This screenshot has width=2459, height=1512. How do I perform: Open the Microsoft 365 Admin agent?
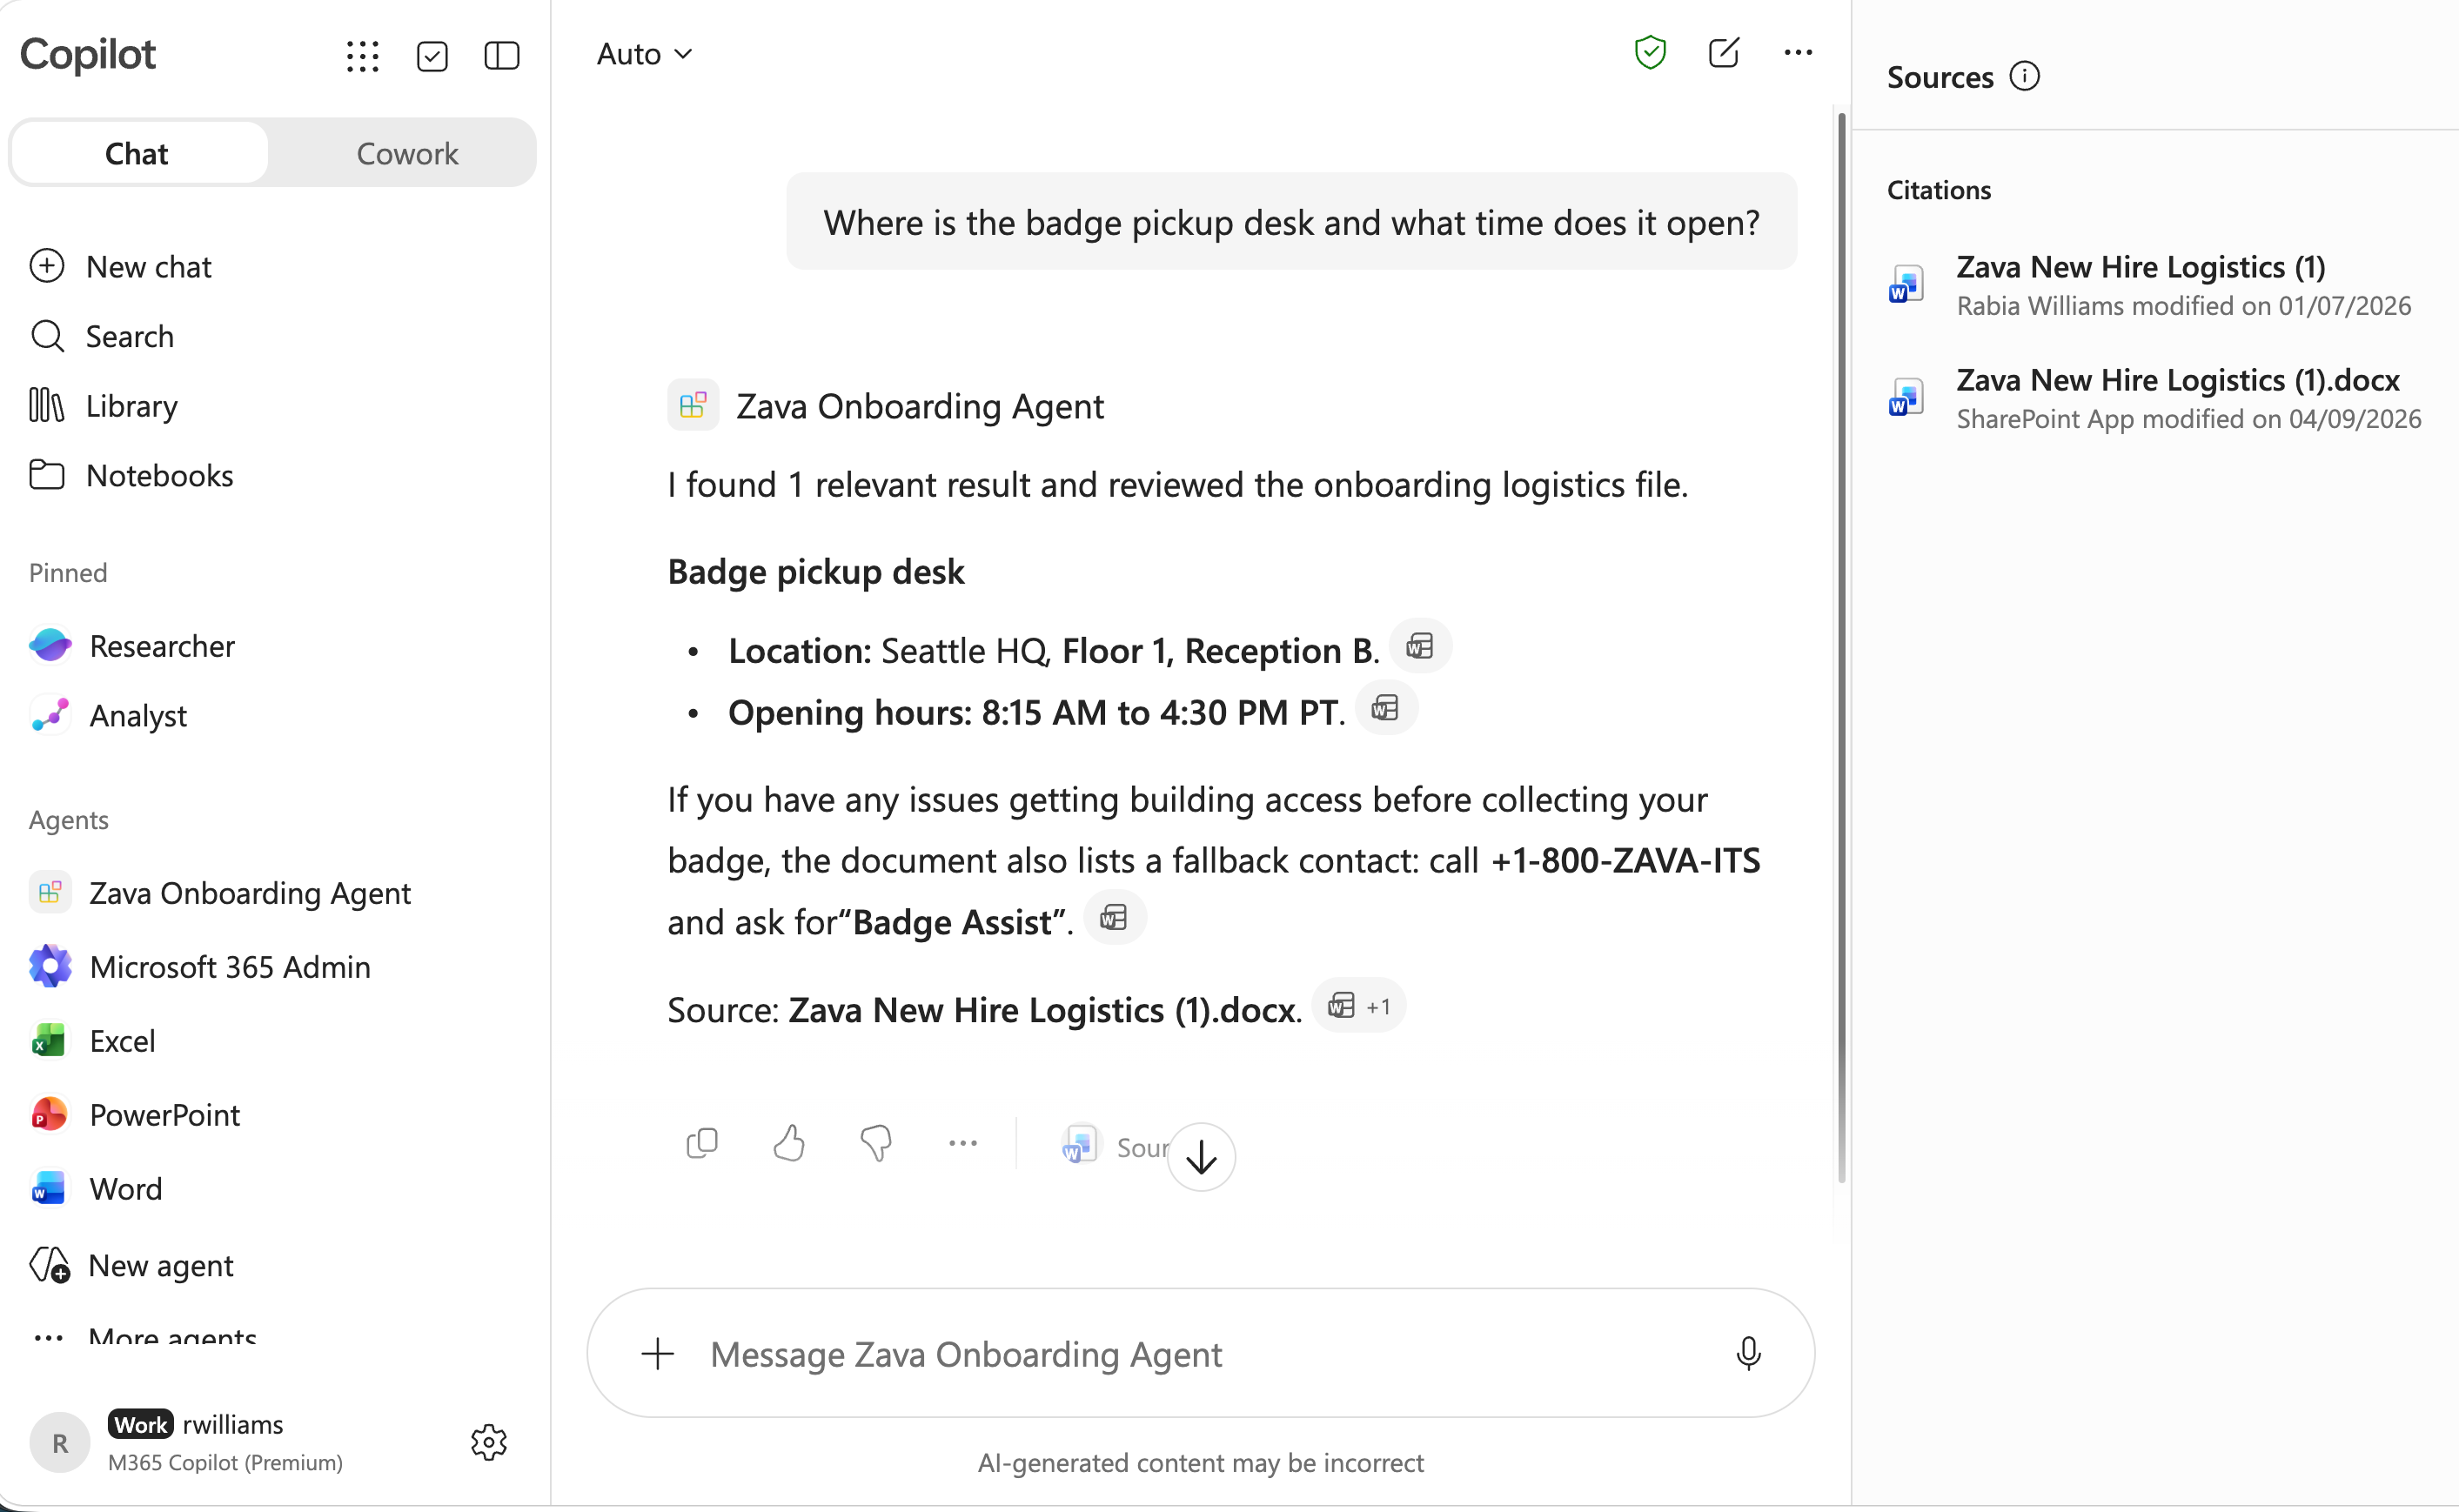201,966
